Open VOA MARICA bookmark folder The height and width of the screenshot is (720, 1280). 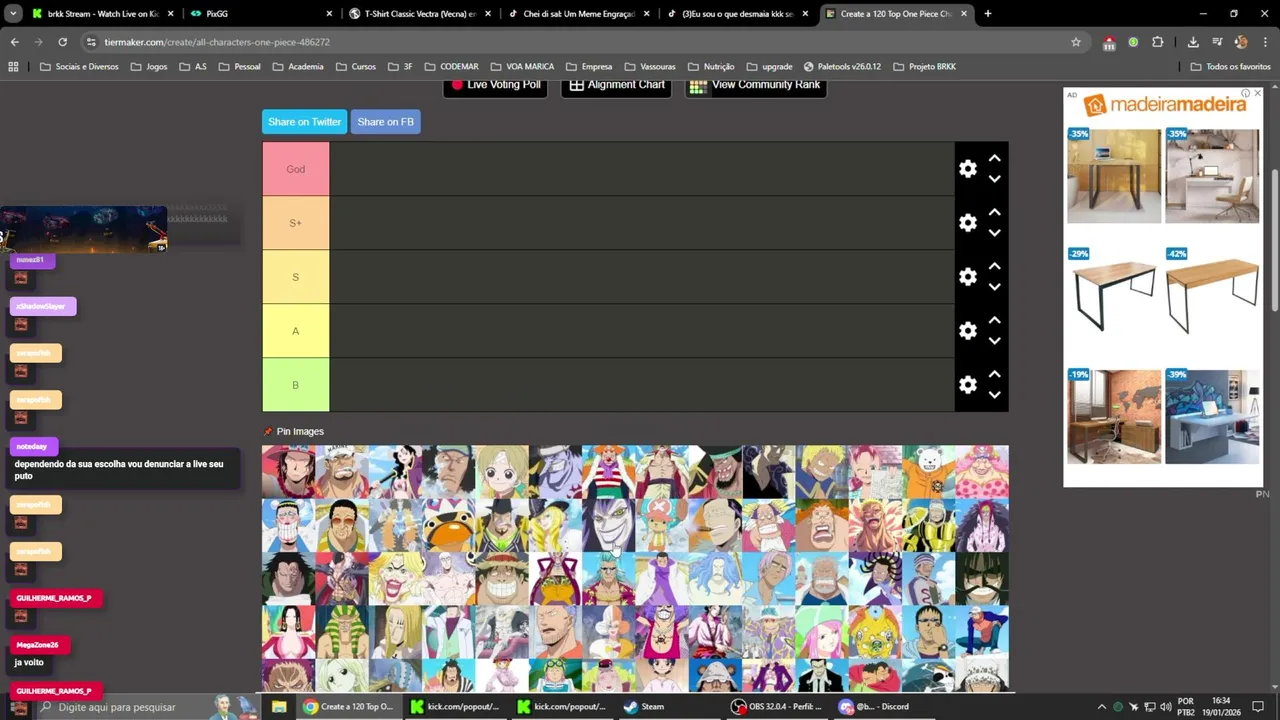pos(522,67)
